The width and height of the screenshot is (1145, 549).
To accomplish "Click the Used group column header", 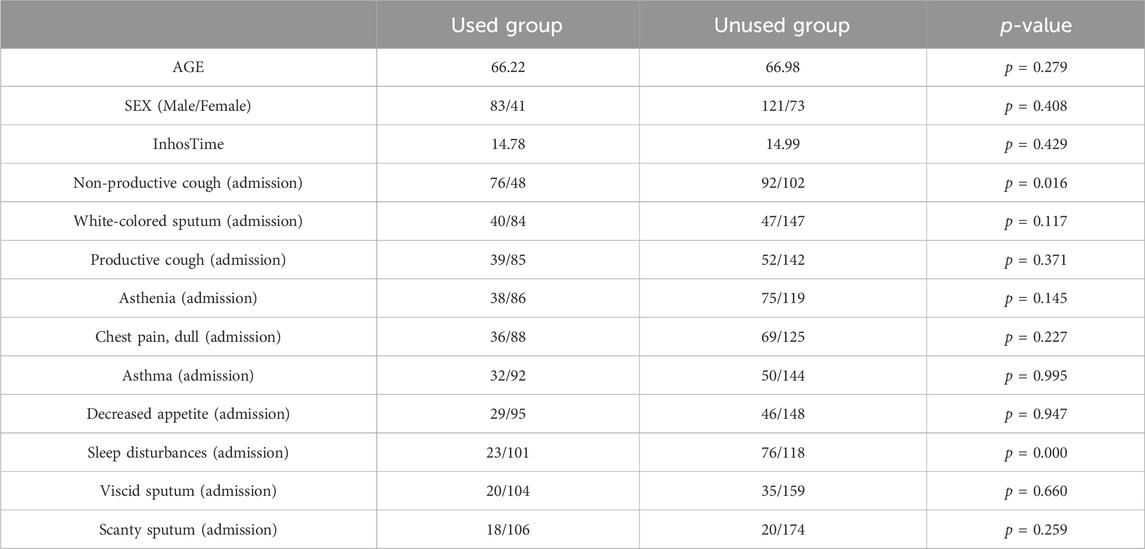I will point(507,26).
